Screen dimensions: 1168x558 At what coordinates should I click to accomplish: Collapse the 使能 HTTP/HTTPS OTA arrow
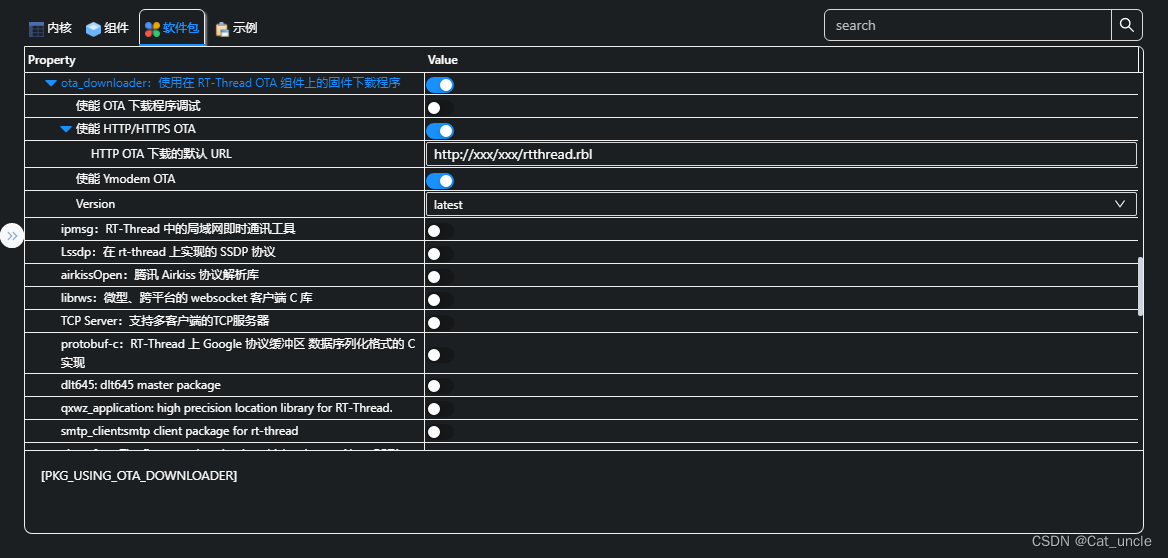point(66,129)
